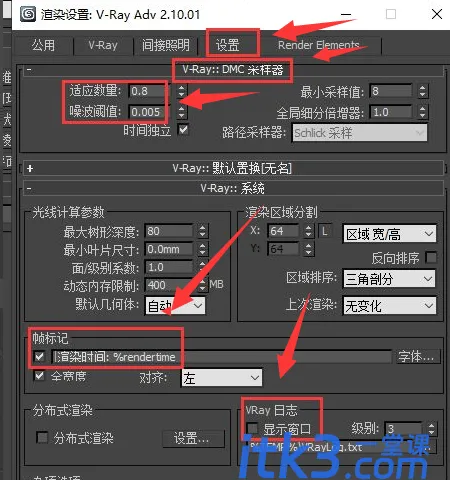Image resolution: width=450 pixels, height=480 pixels.
Task: Click the 全局细分倍增器 spinner arrows
Action: click(x=422, y=112)
